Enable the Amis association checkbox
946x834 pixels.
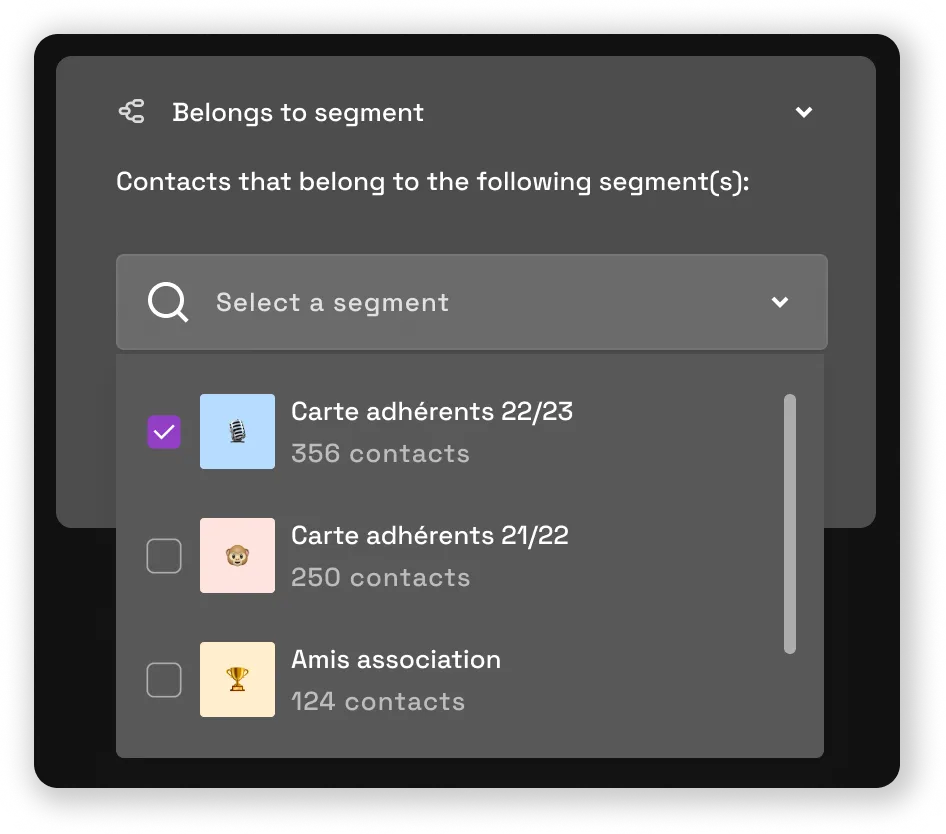(163, 679)
